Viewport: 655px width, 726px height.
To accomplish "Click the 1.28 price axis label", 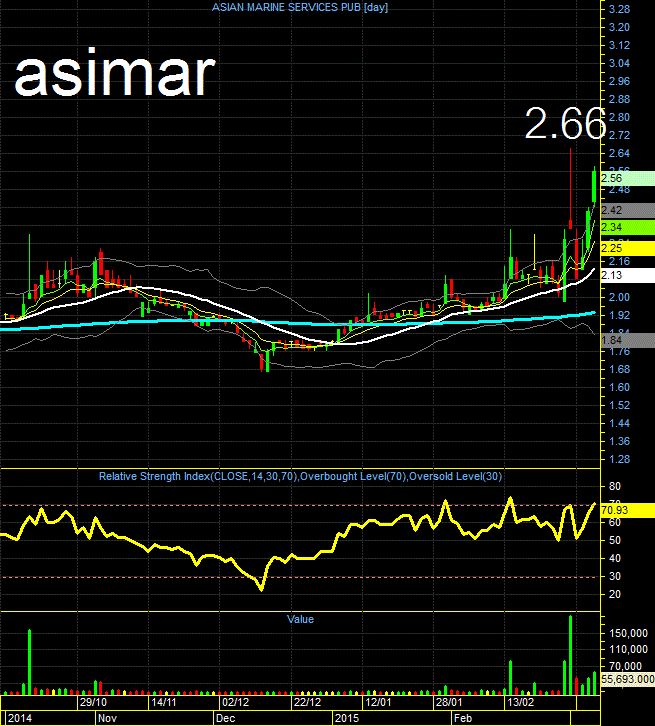I will pyautogui.click(x=619, y=459).
